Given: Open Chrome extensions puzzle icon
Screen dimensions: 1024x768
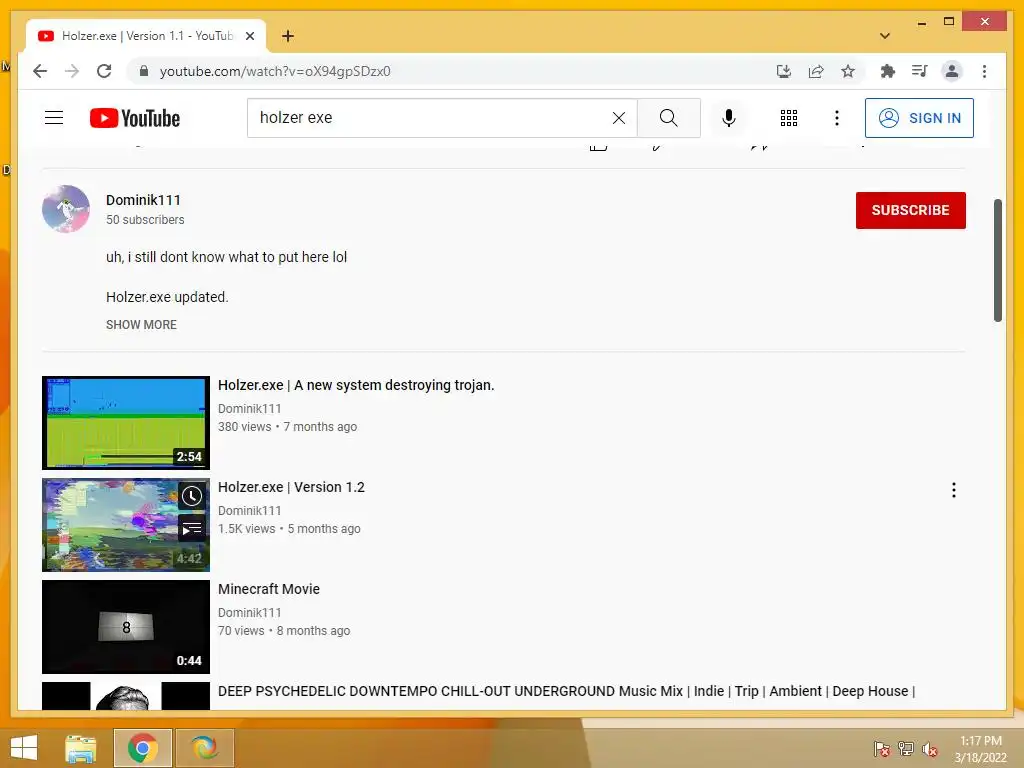Looking at the screenshot, I should pyautogui.click(x=888, y=71).
